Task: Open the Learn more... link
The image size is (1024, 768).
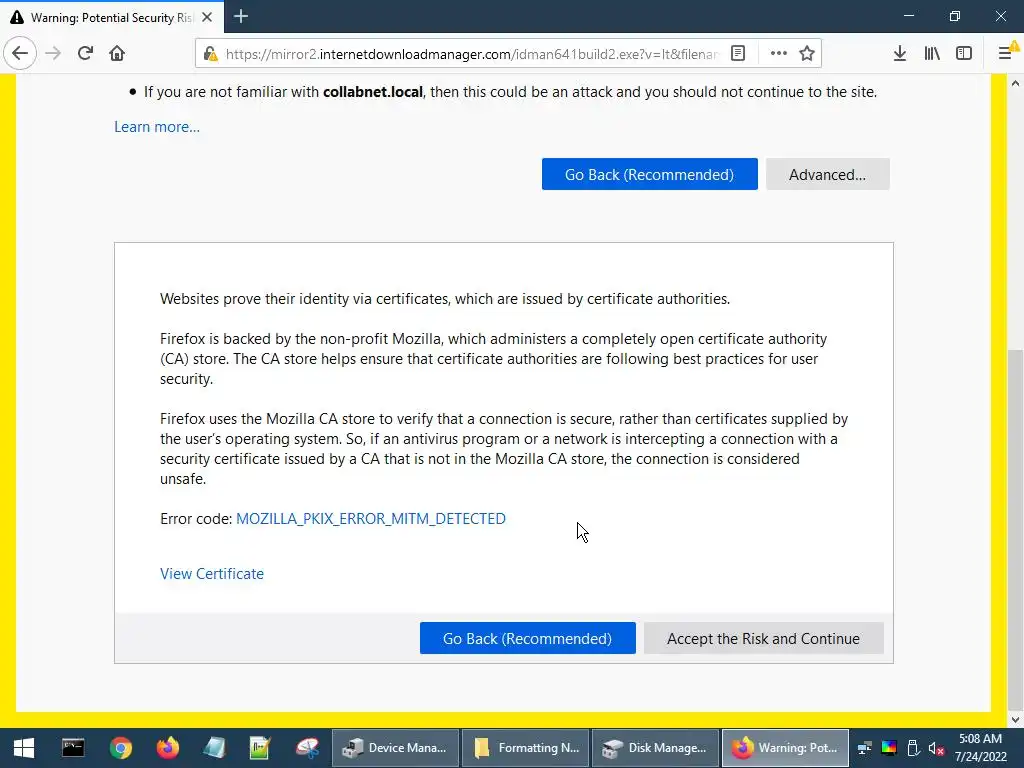Action: [157, 127]
